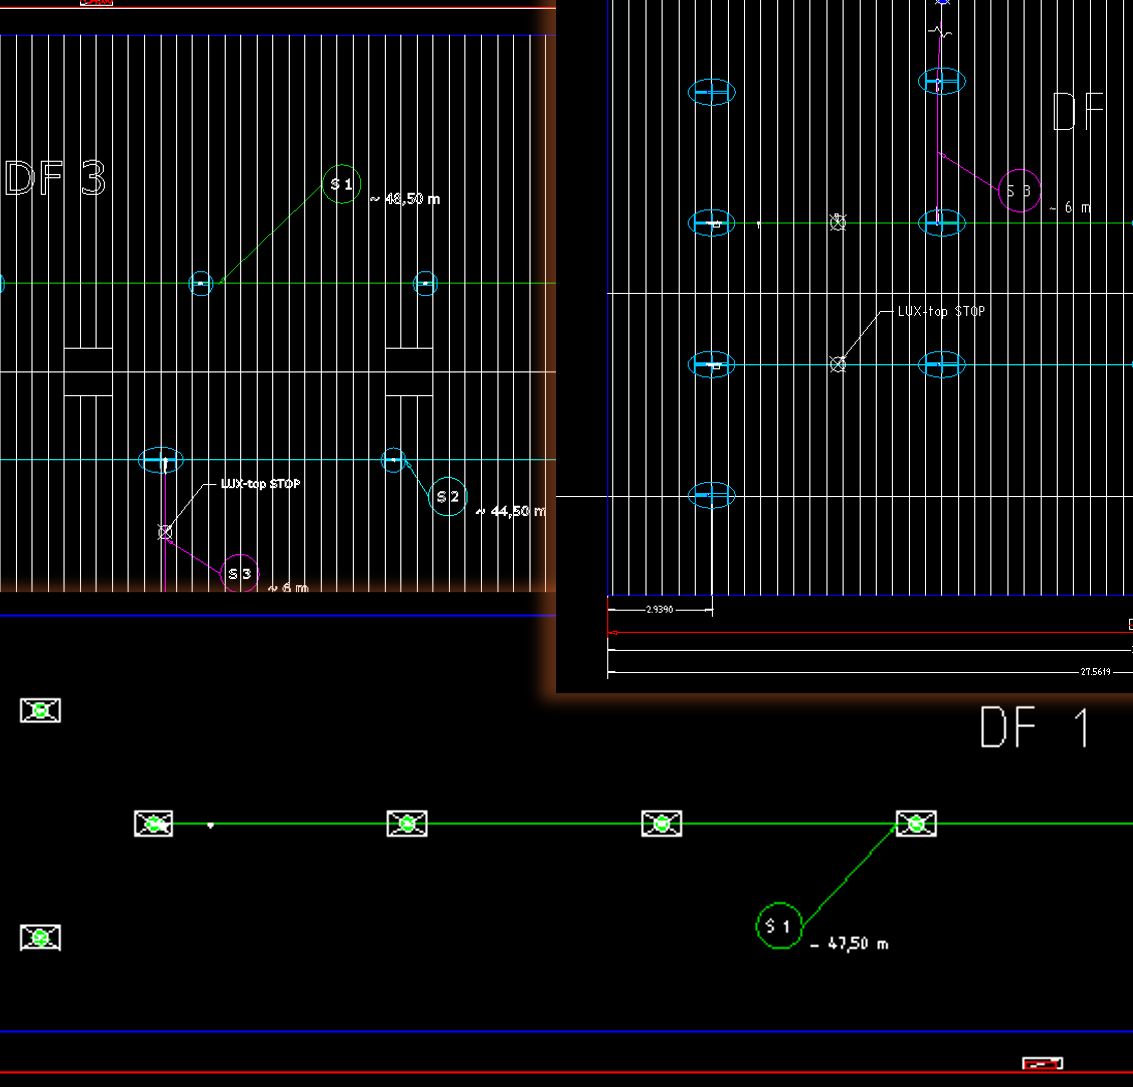The height and width of the screenshot is (1087, 1133).
Task: Click the 27.5619 dimension value
Action: click(x=1092, y=672)
